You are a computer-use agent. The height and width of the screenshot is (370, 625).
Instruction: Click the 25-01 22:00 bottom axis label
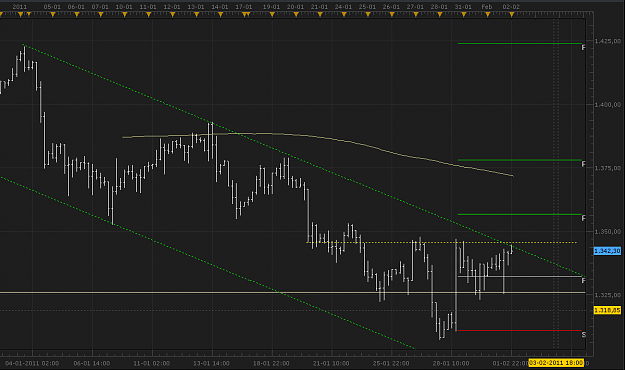(391, 363)
